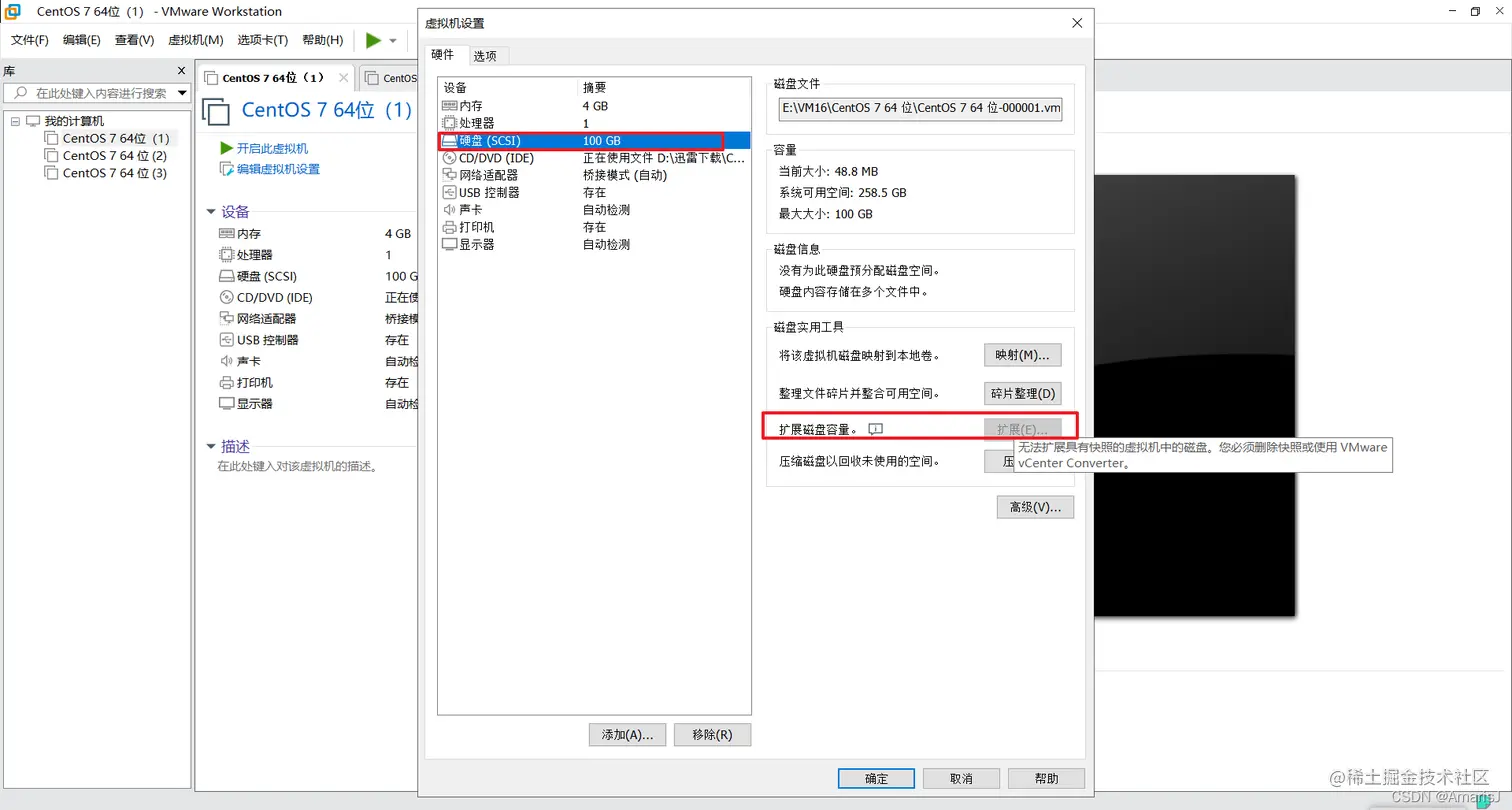Click the green power-on icon in the toolbar

pos(374,40)
